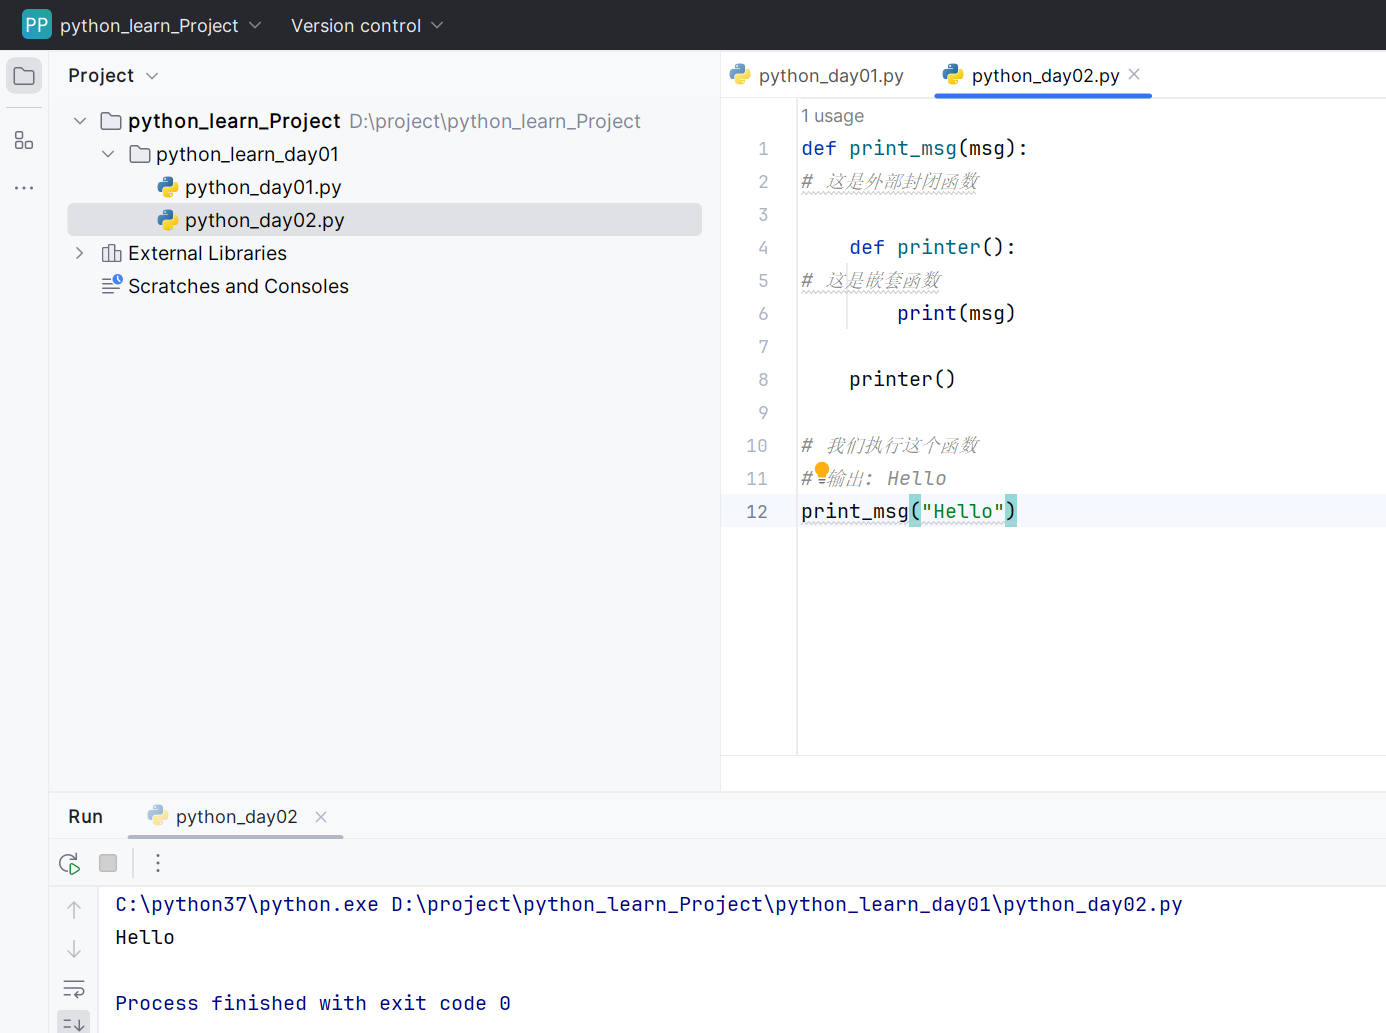This screenshot has height=1033, width=1386.
Task: Open Run panel more options menu
Action: click(158, 863)
